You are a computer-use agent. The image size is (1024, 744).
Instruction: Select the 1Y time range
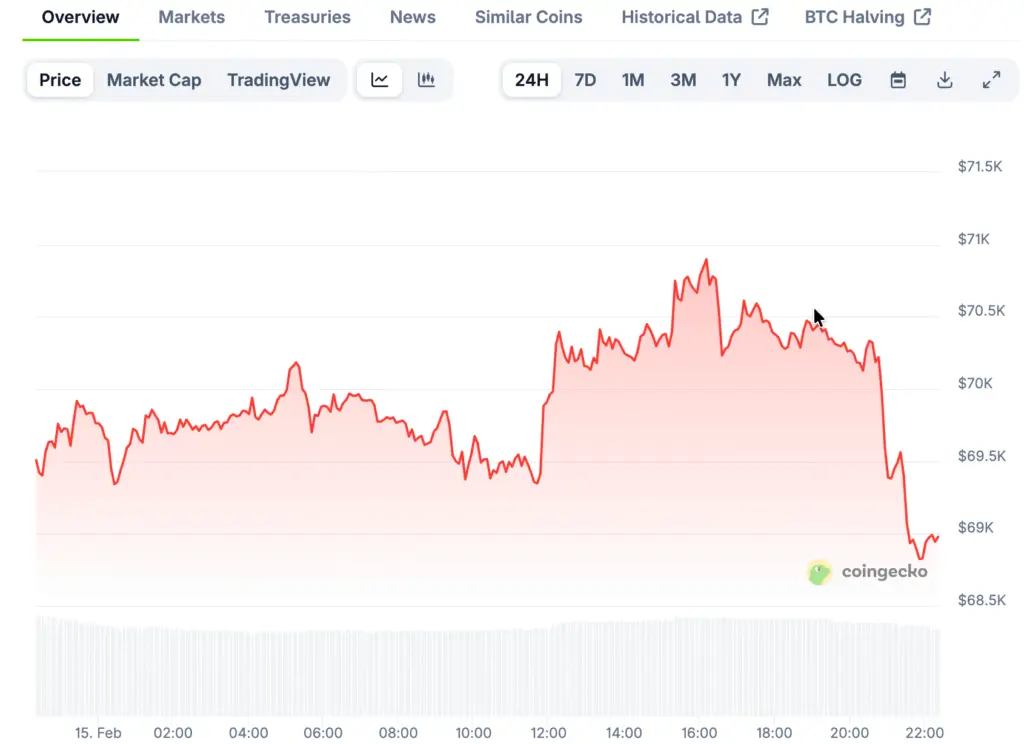[731, 80]
